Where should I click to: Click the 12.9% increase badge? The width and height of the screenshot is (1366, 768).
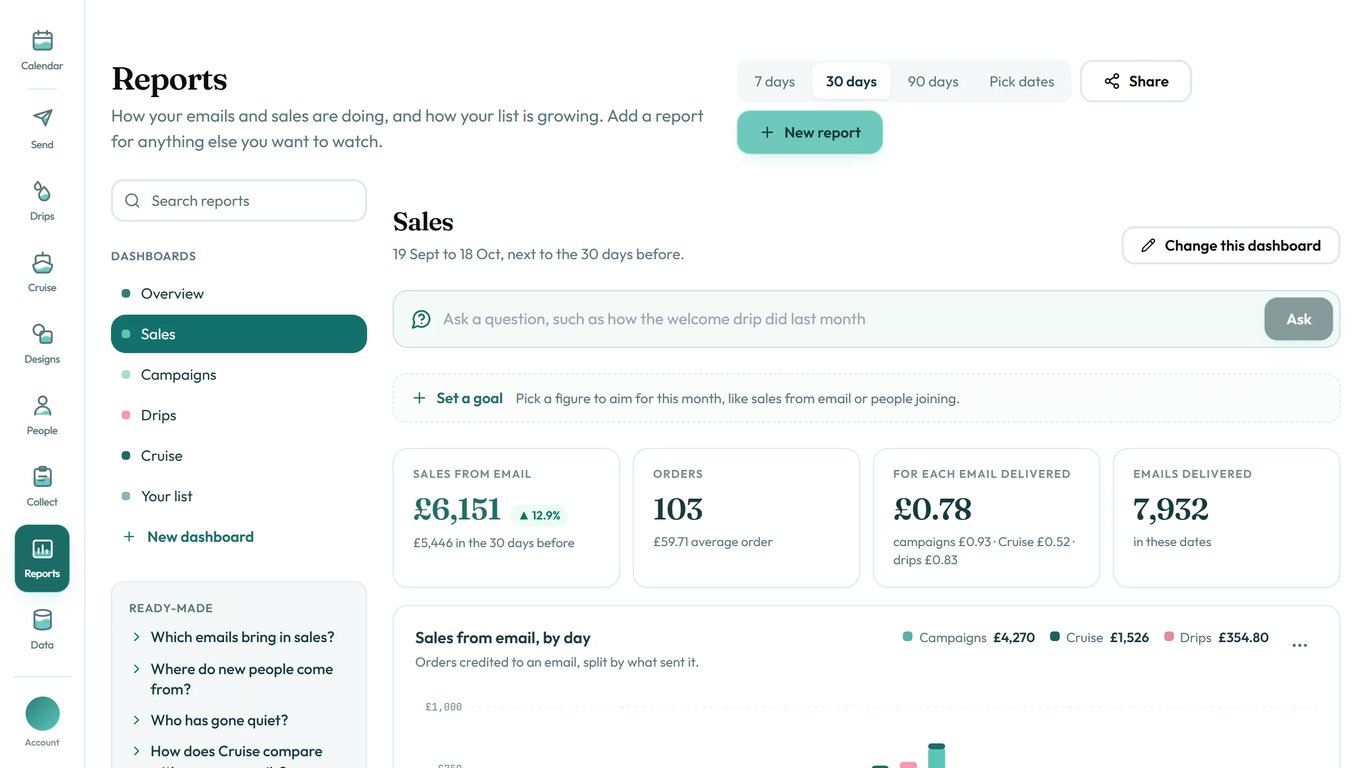pyautogui.click(x=539, y=515)
